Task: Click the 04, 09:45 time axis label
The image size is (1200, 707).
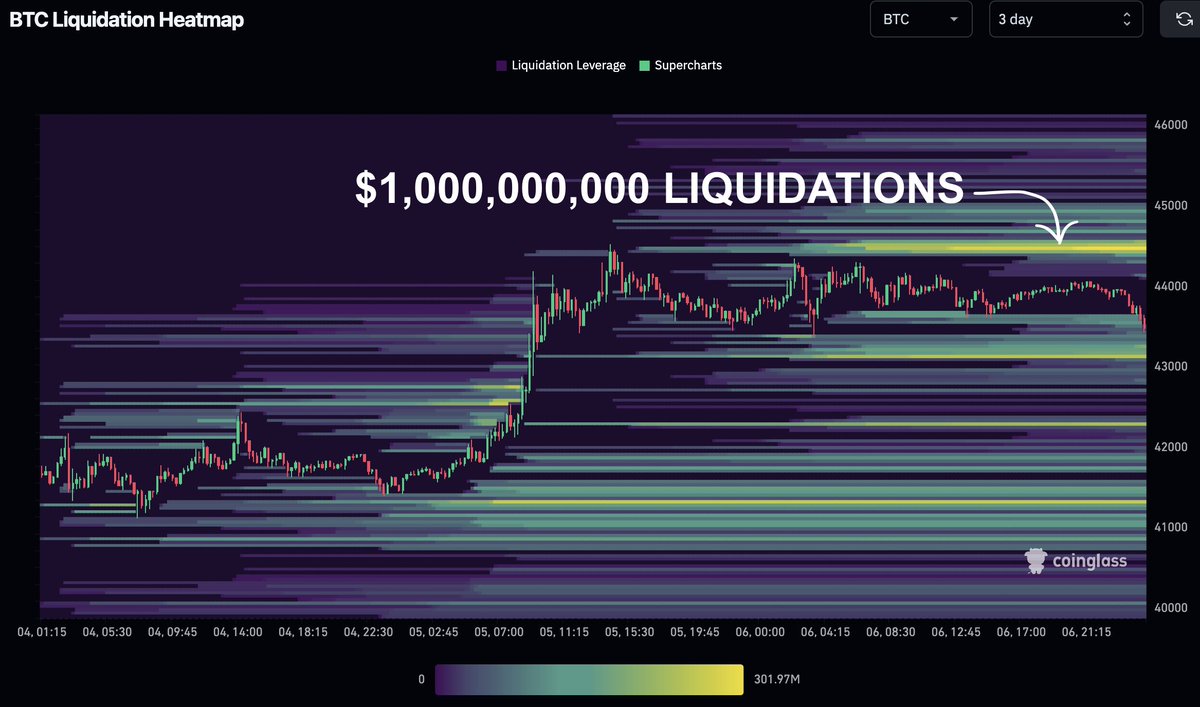Action: pos(173,632)
